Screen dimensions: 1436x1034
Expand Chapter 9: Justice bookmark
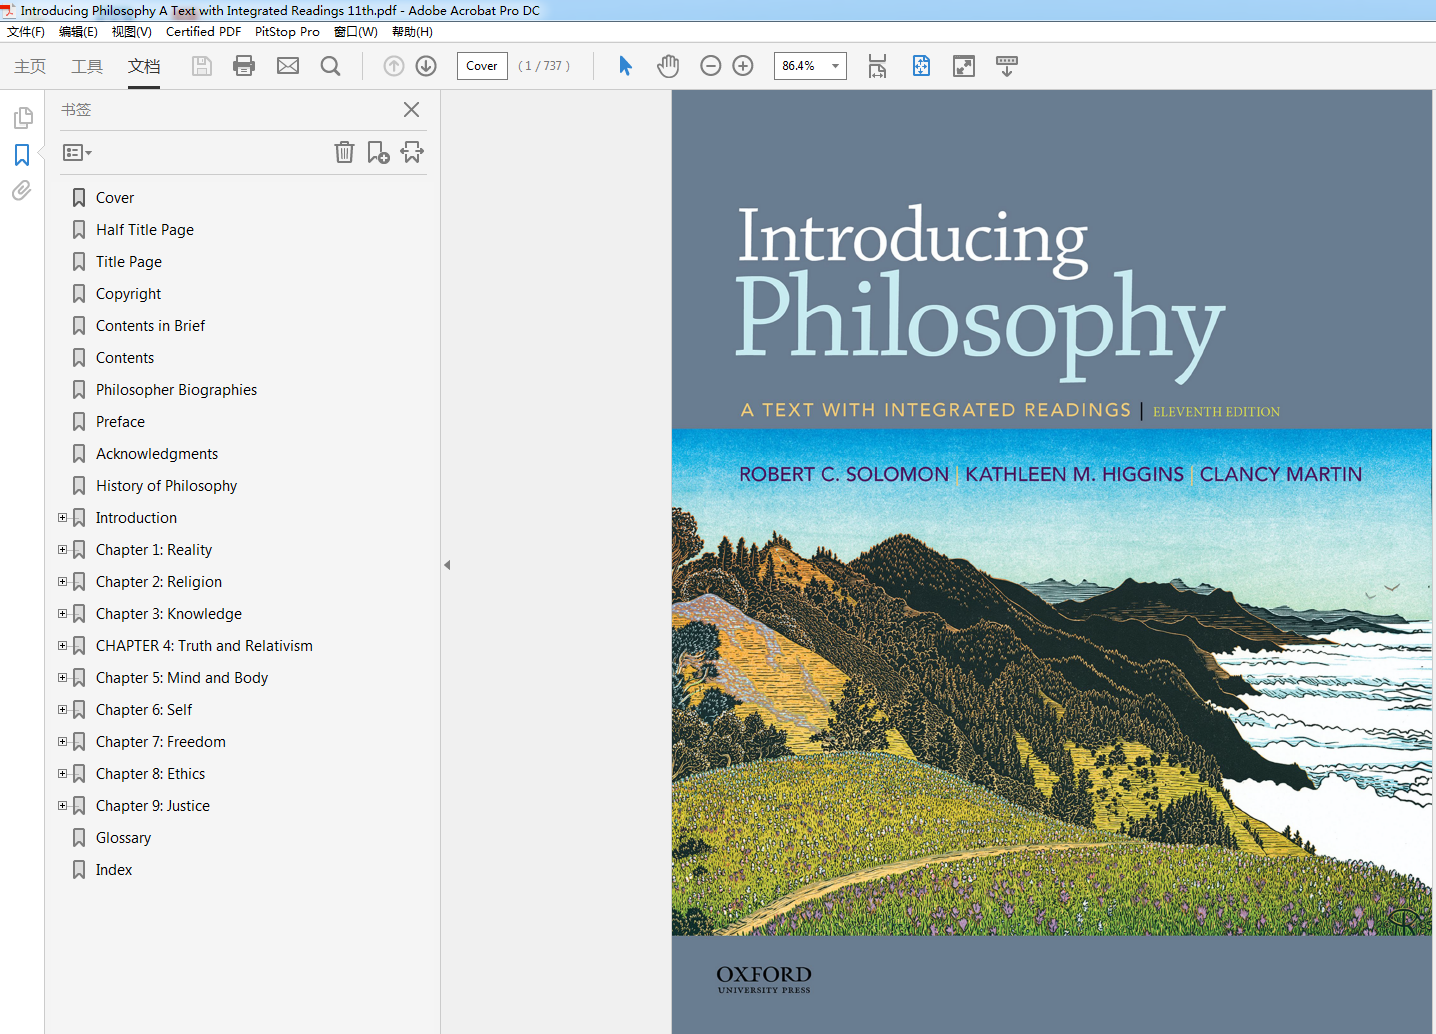[62, 806]
